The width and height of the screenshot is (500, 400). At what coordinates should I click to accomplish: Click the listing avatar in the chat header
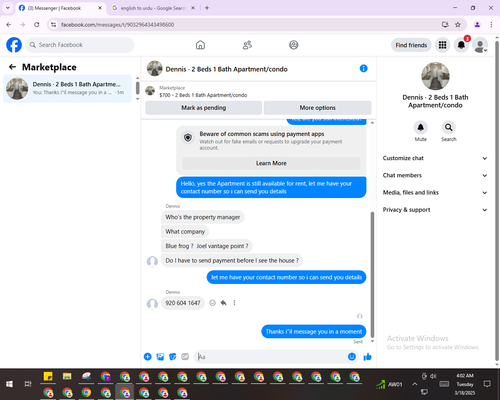tap(154, 68)
